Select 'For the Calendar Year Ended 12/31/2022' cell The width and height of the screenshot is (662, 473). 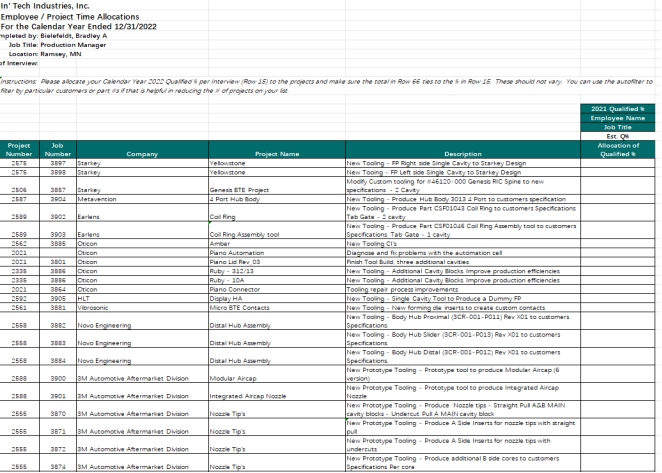[79, 27]
